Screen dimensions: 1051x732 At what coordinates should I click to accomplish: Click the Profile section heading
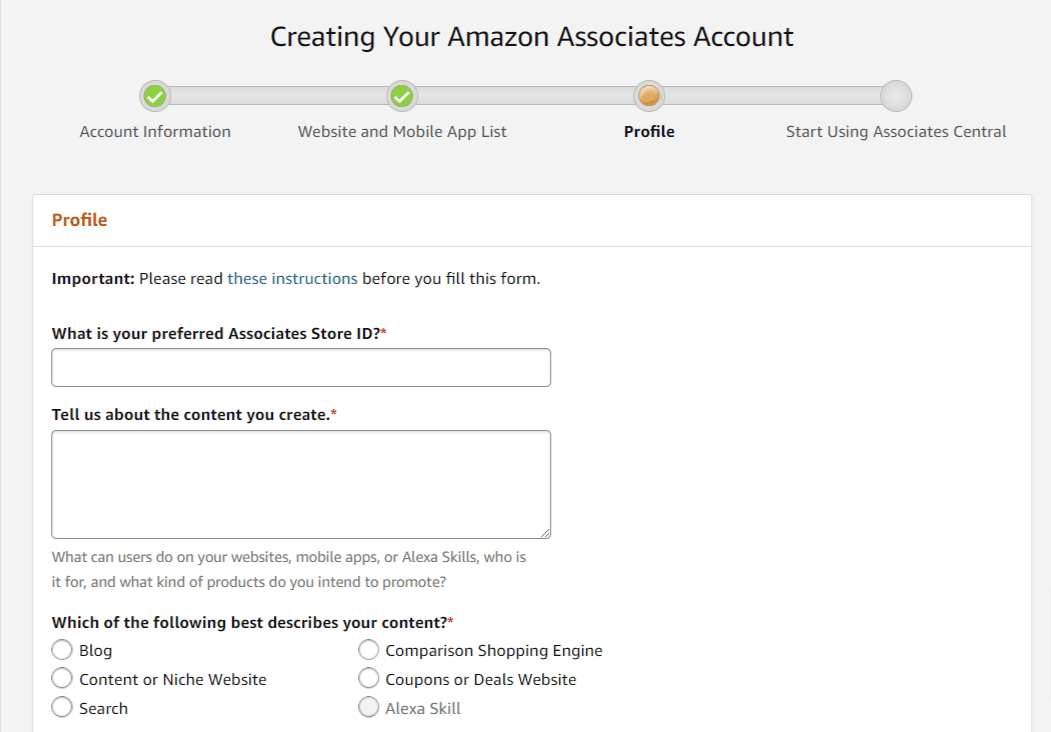point(79,220)
